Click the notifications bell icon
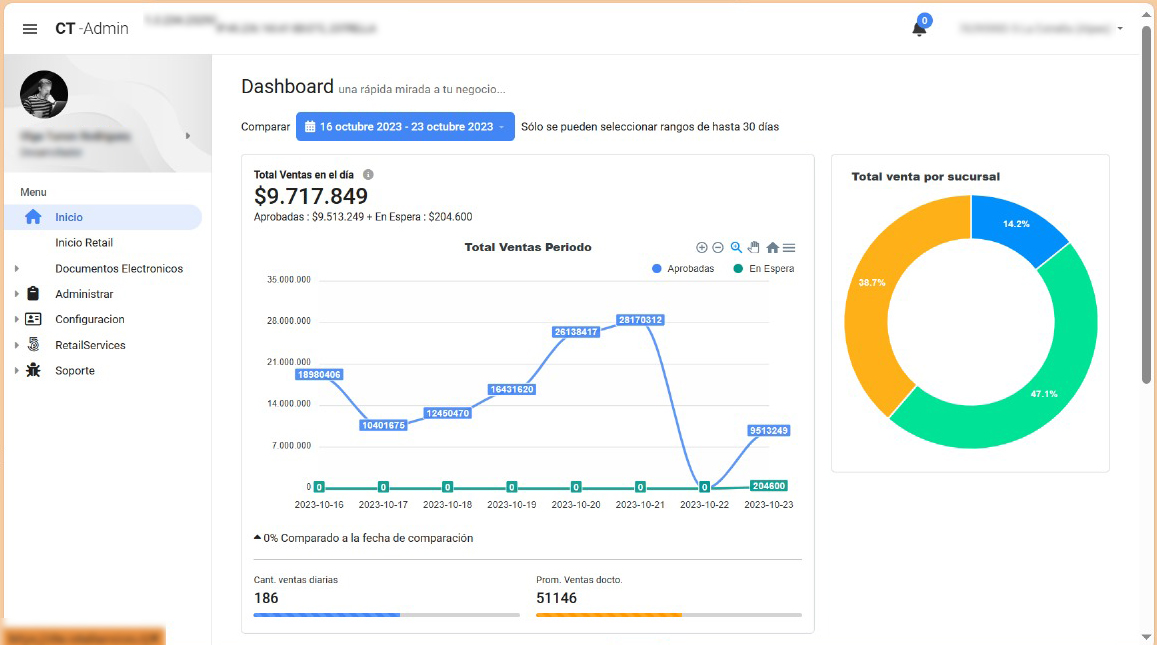This screenshot has height=645, width=1157. tap(919, 29)
